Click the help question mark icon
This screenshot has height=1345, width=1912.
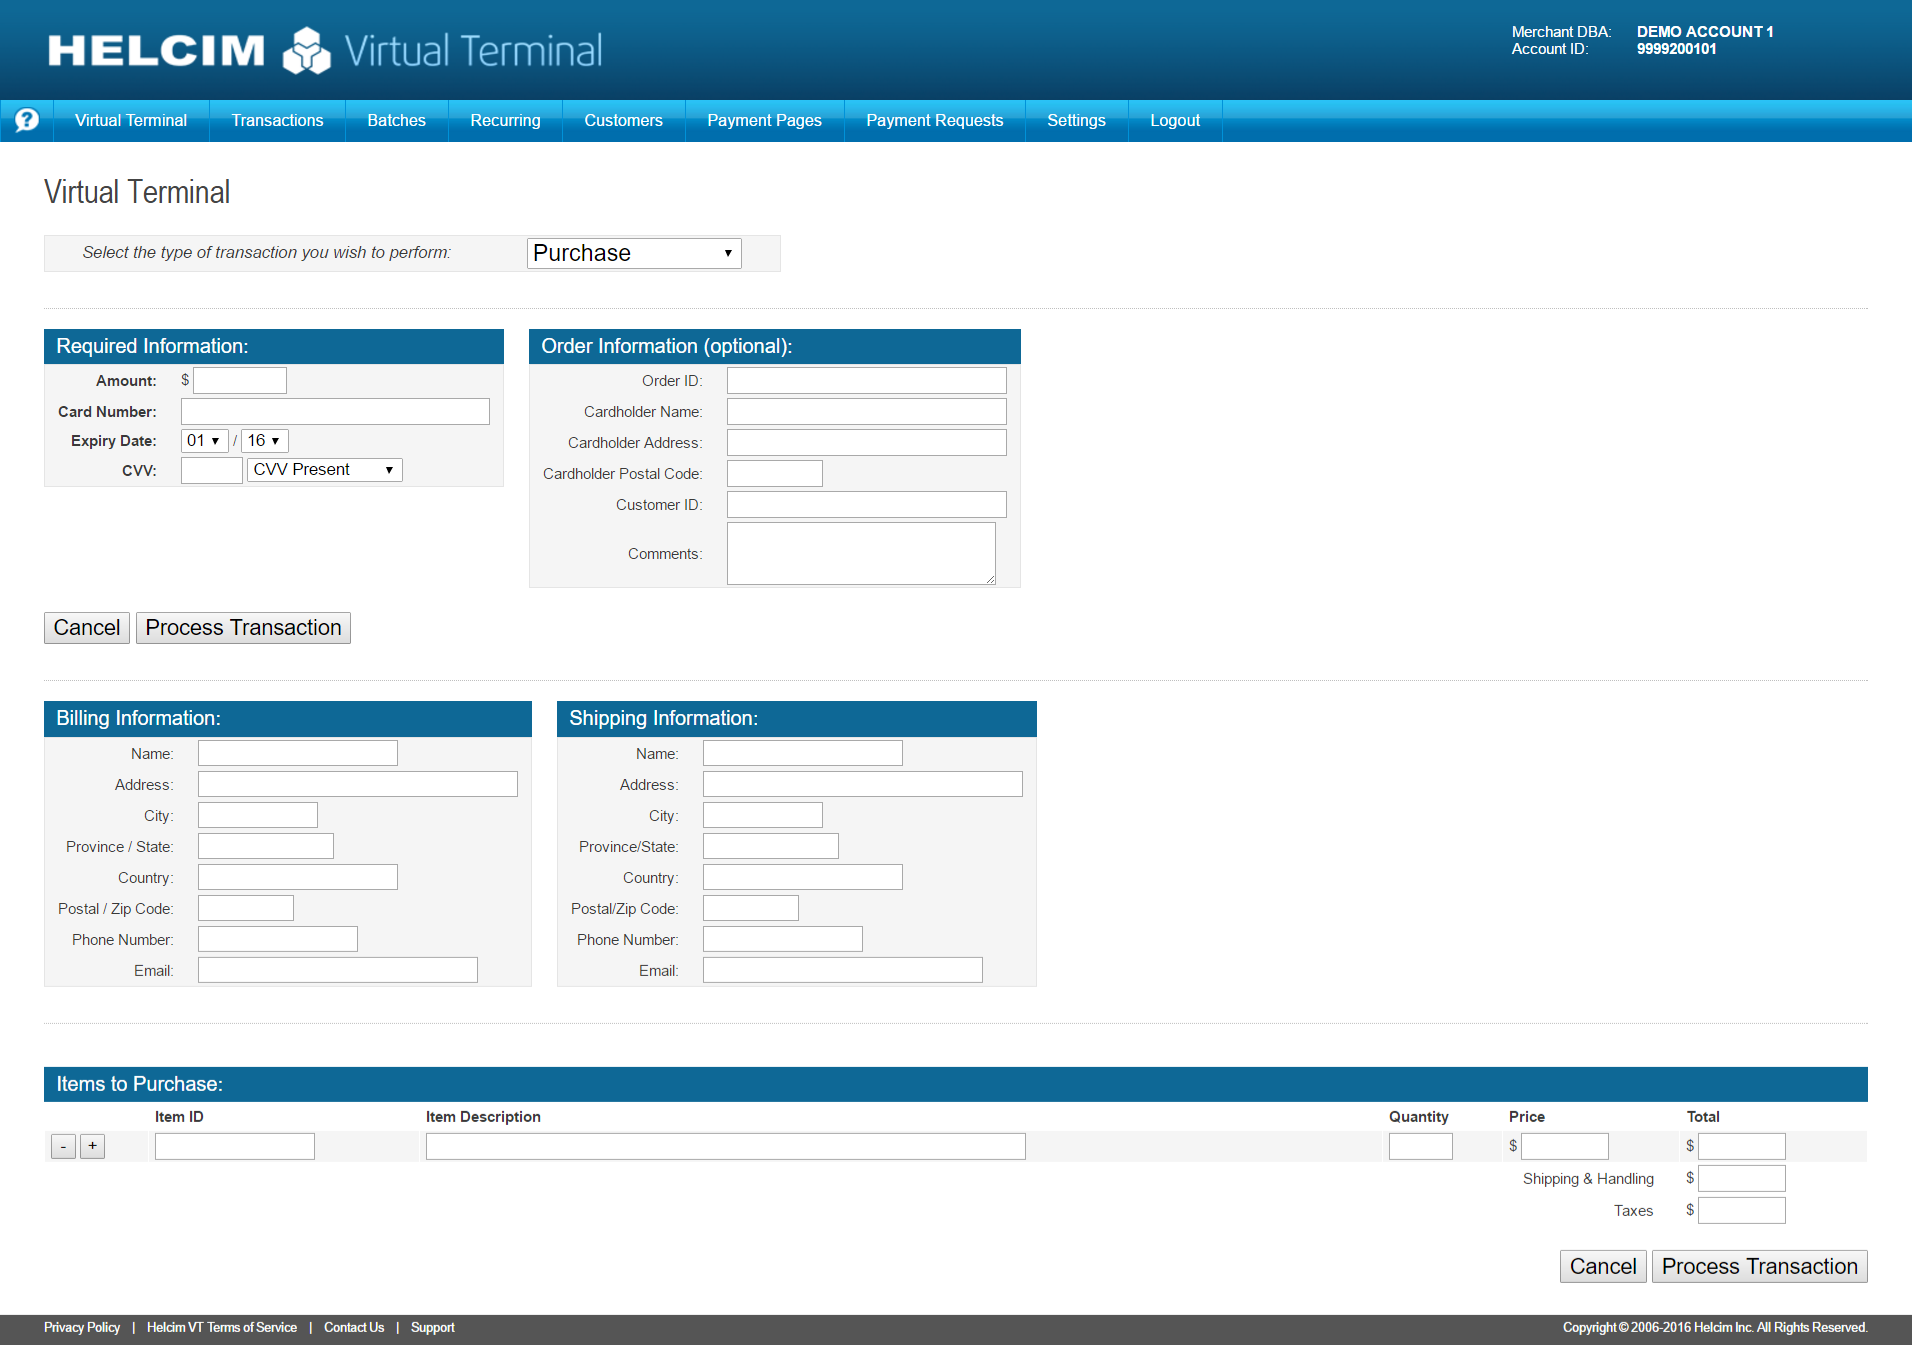coord(26,120)
